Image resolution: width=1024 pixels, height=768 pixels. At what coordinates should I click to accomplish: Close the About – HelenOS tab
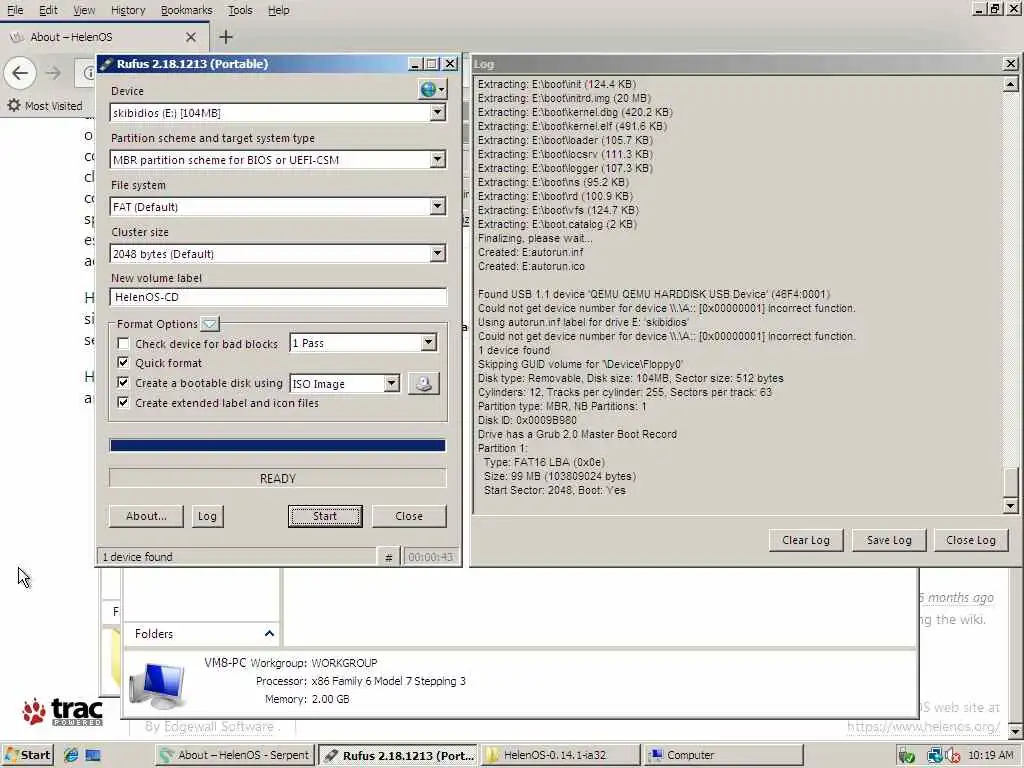click(x=191, y=37)
